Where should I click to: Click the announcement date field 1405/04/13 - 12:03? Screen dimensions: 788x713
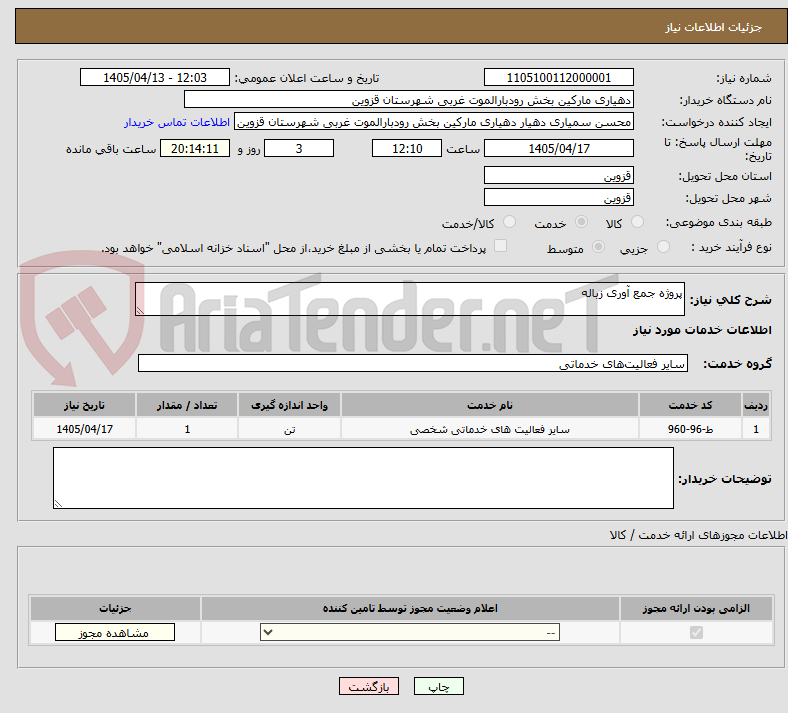[x=155, y=77]
